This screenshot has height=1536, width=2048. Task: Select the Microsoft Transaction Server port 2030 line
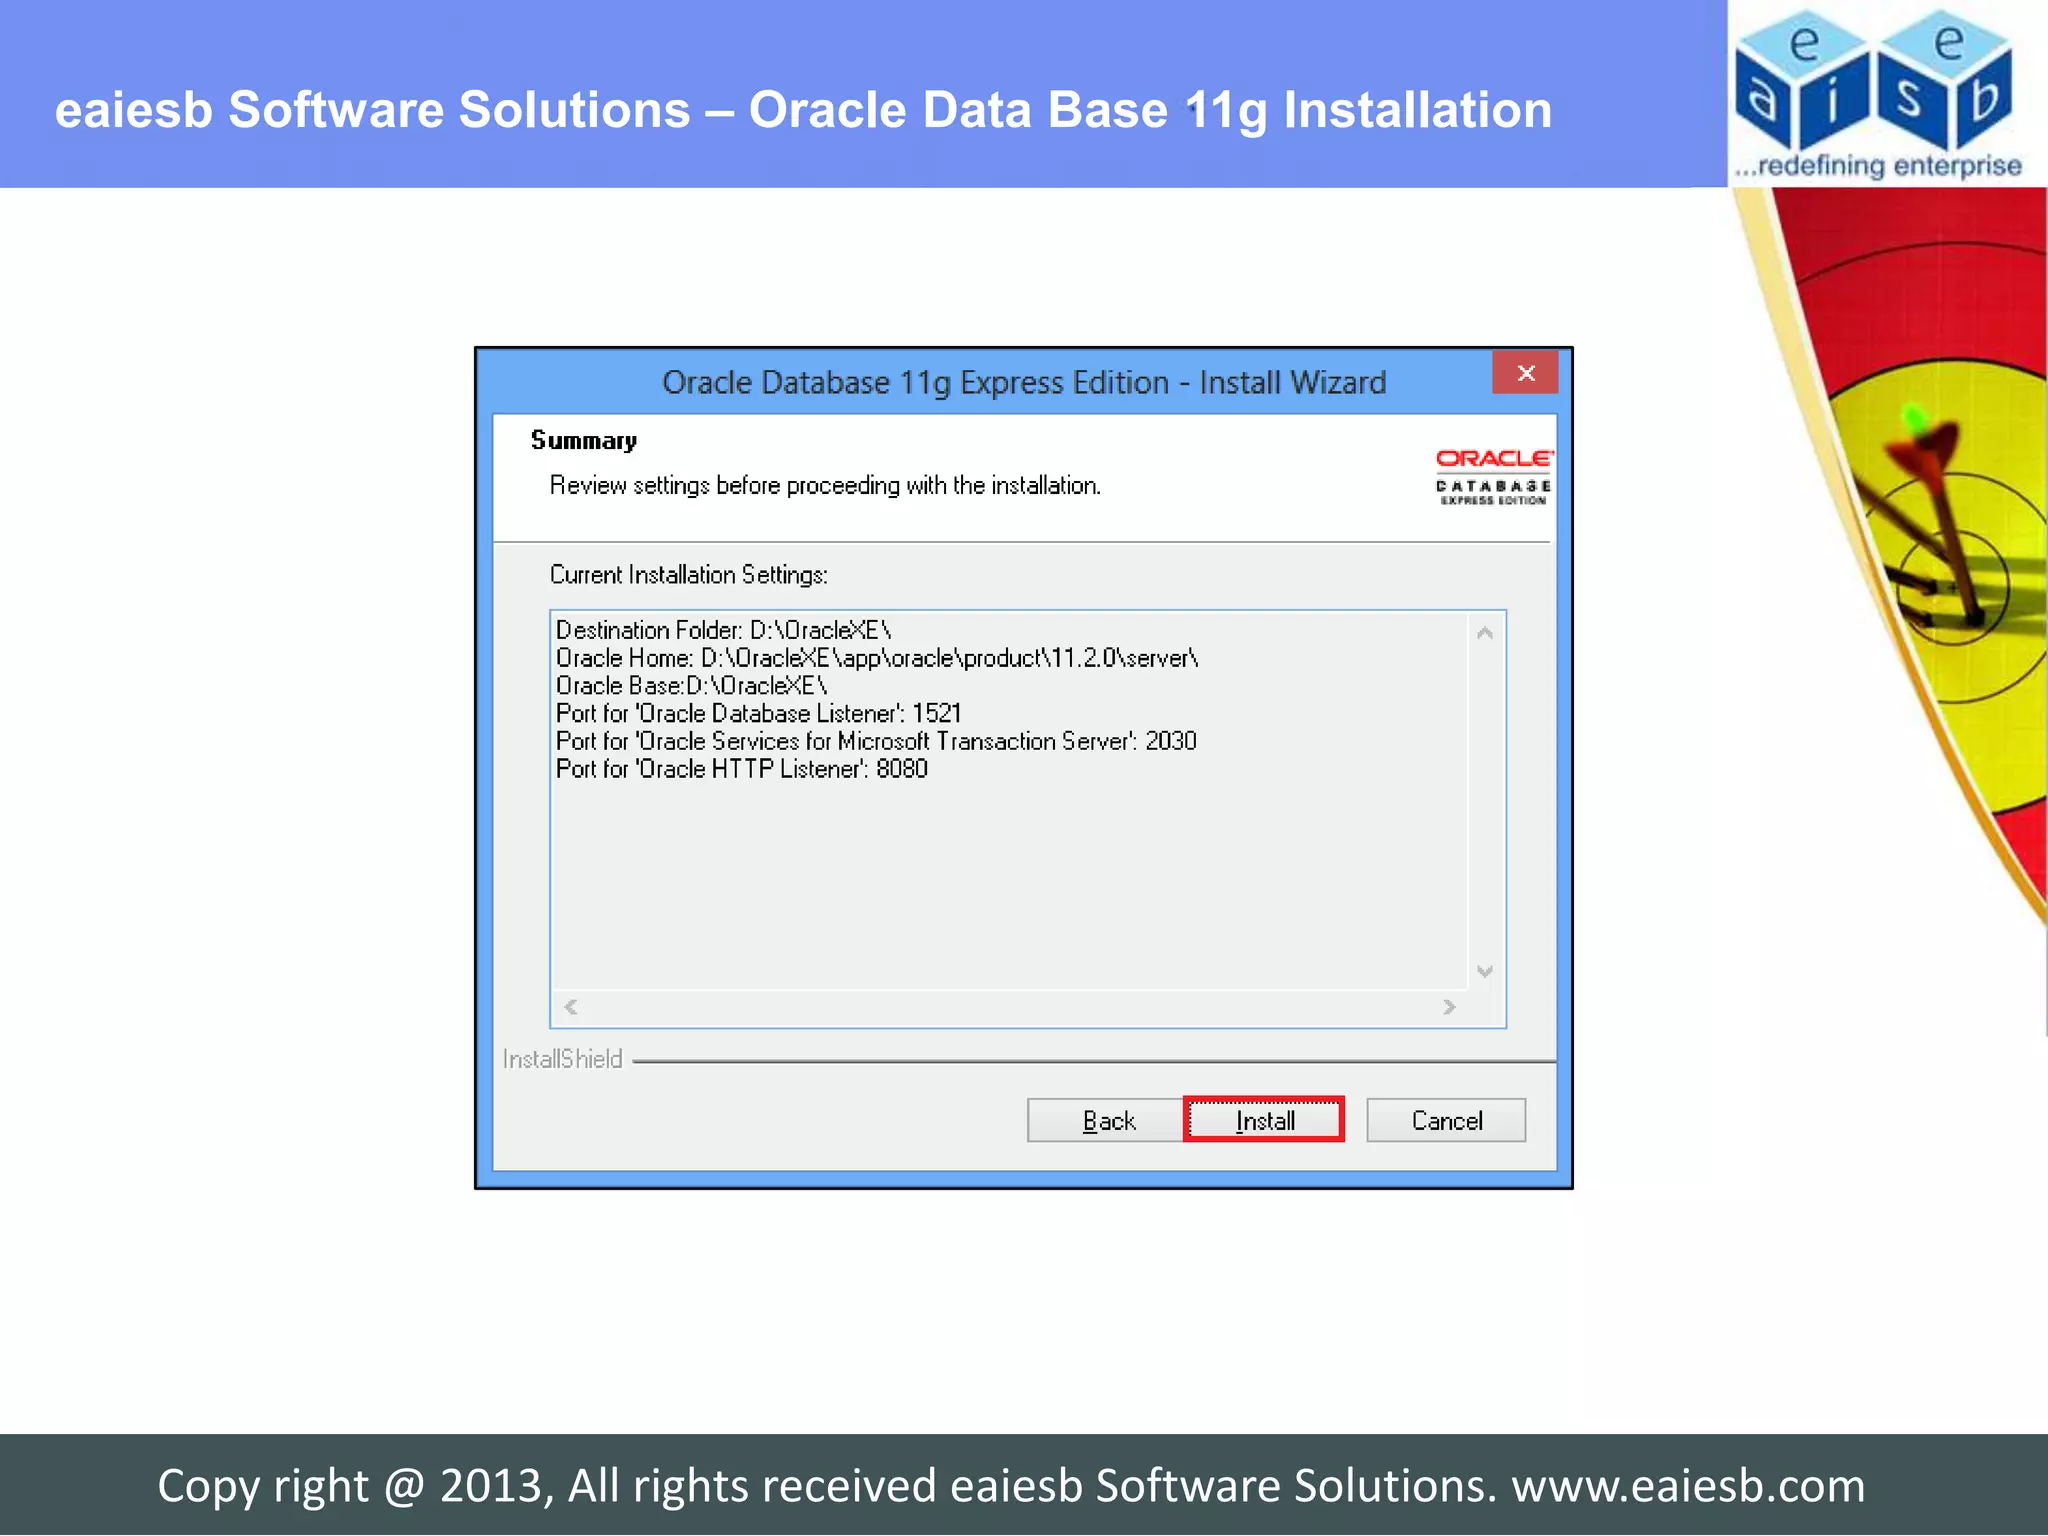876,741
